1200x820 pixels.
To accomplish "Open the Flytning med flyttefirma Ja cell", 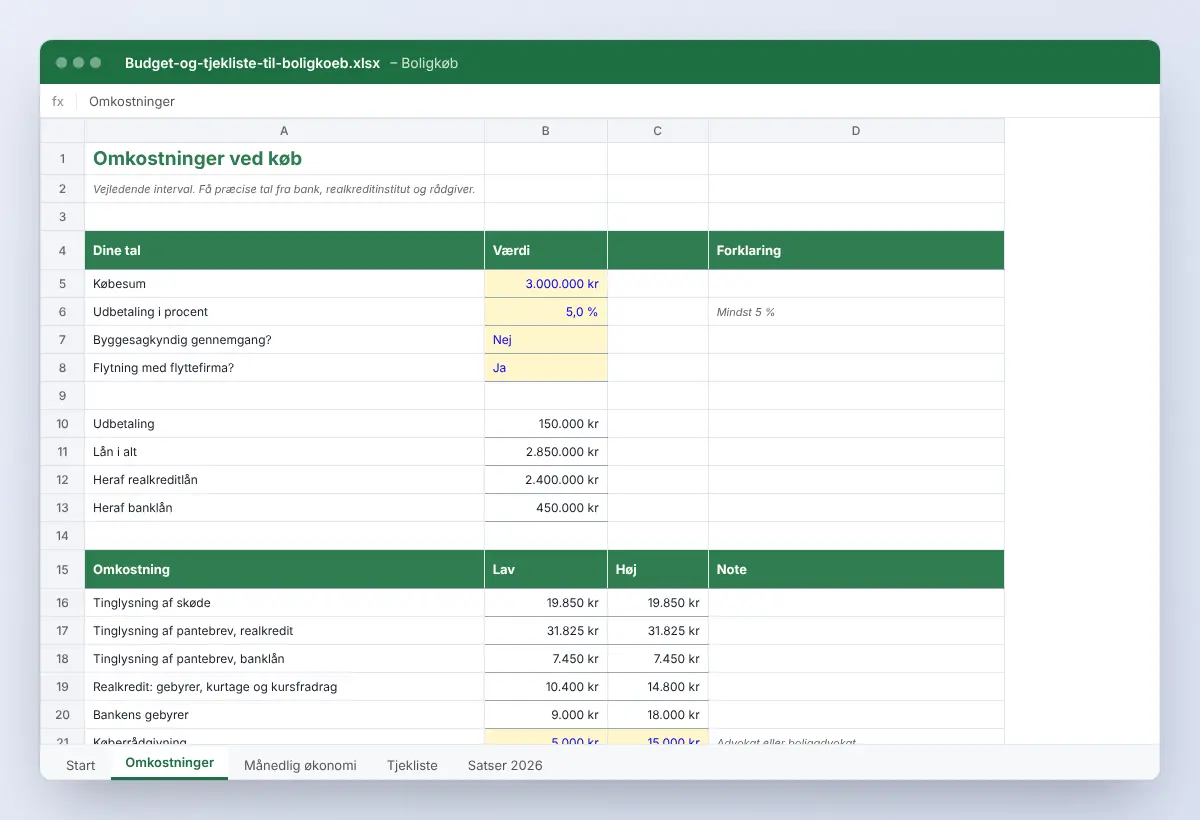I will (x=546, y=368).
